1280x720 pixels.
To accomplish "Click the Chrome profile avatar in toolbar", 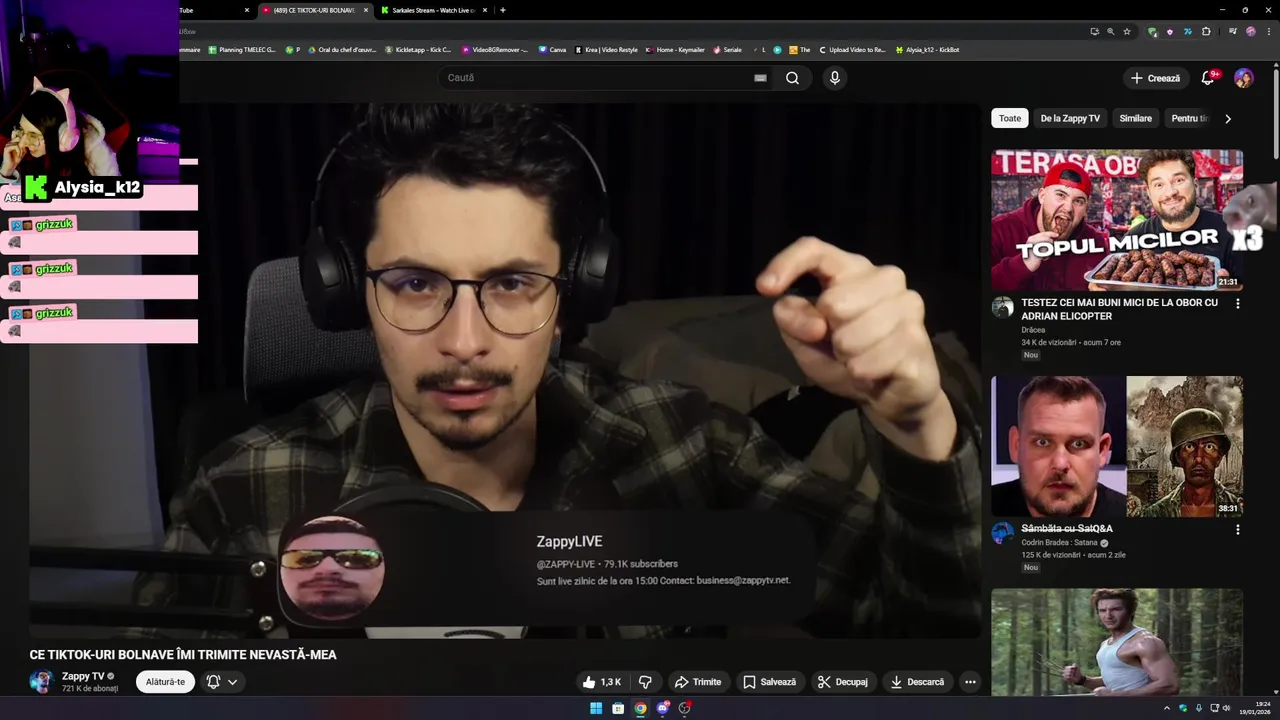I will tap(1250, 31).
